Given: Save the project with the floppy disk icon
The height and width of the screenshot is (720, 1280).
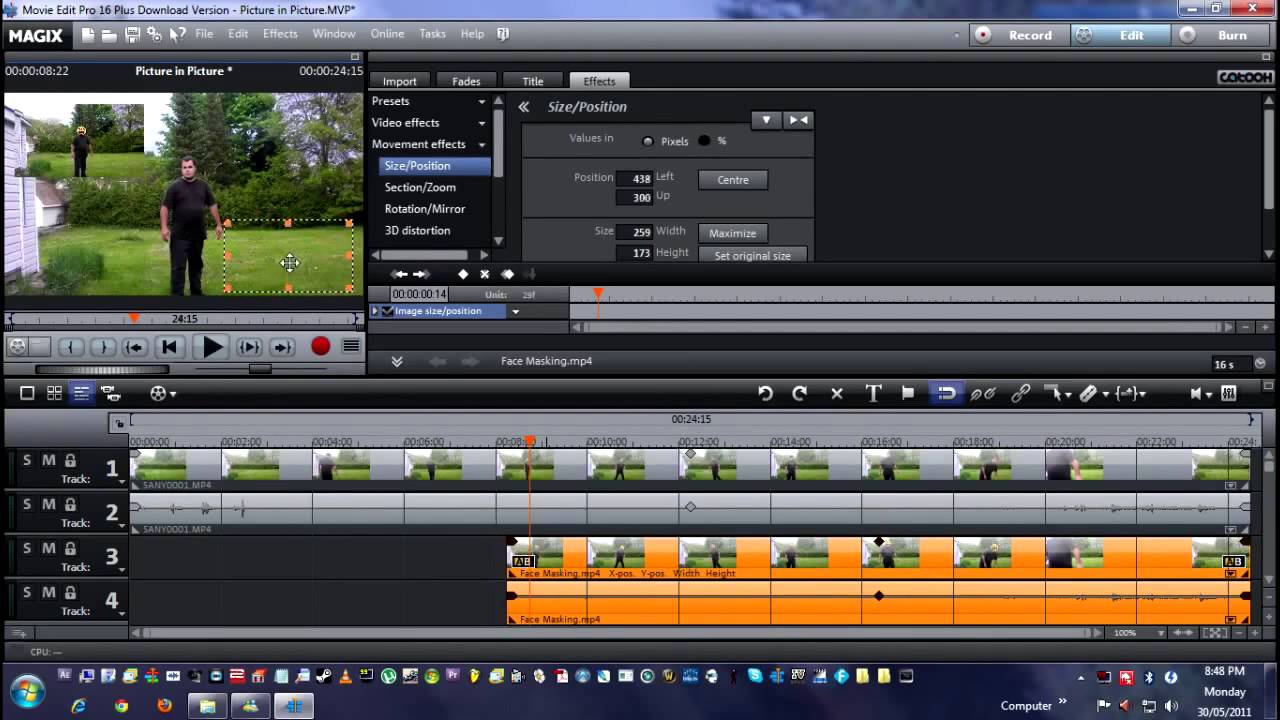Looking at the screenshot, I should pos(132,34).
